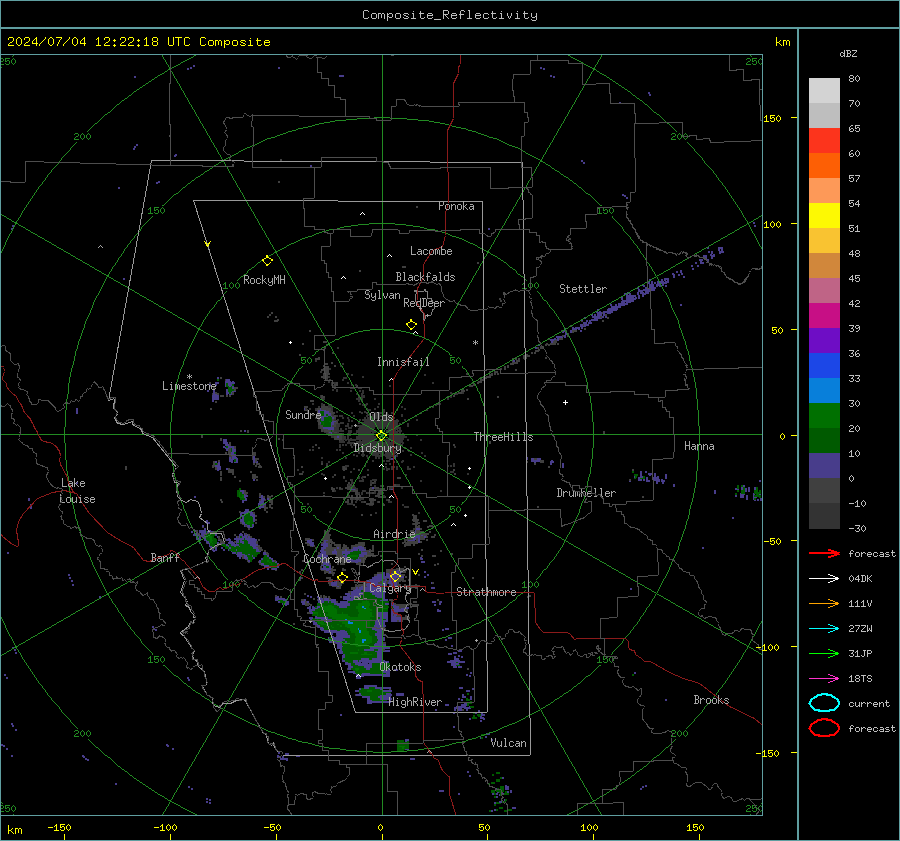Screen dimensions: 900x841
Task: Click yellow diamond marker beside RockyMH
Action: click(x=267, y=261)
